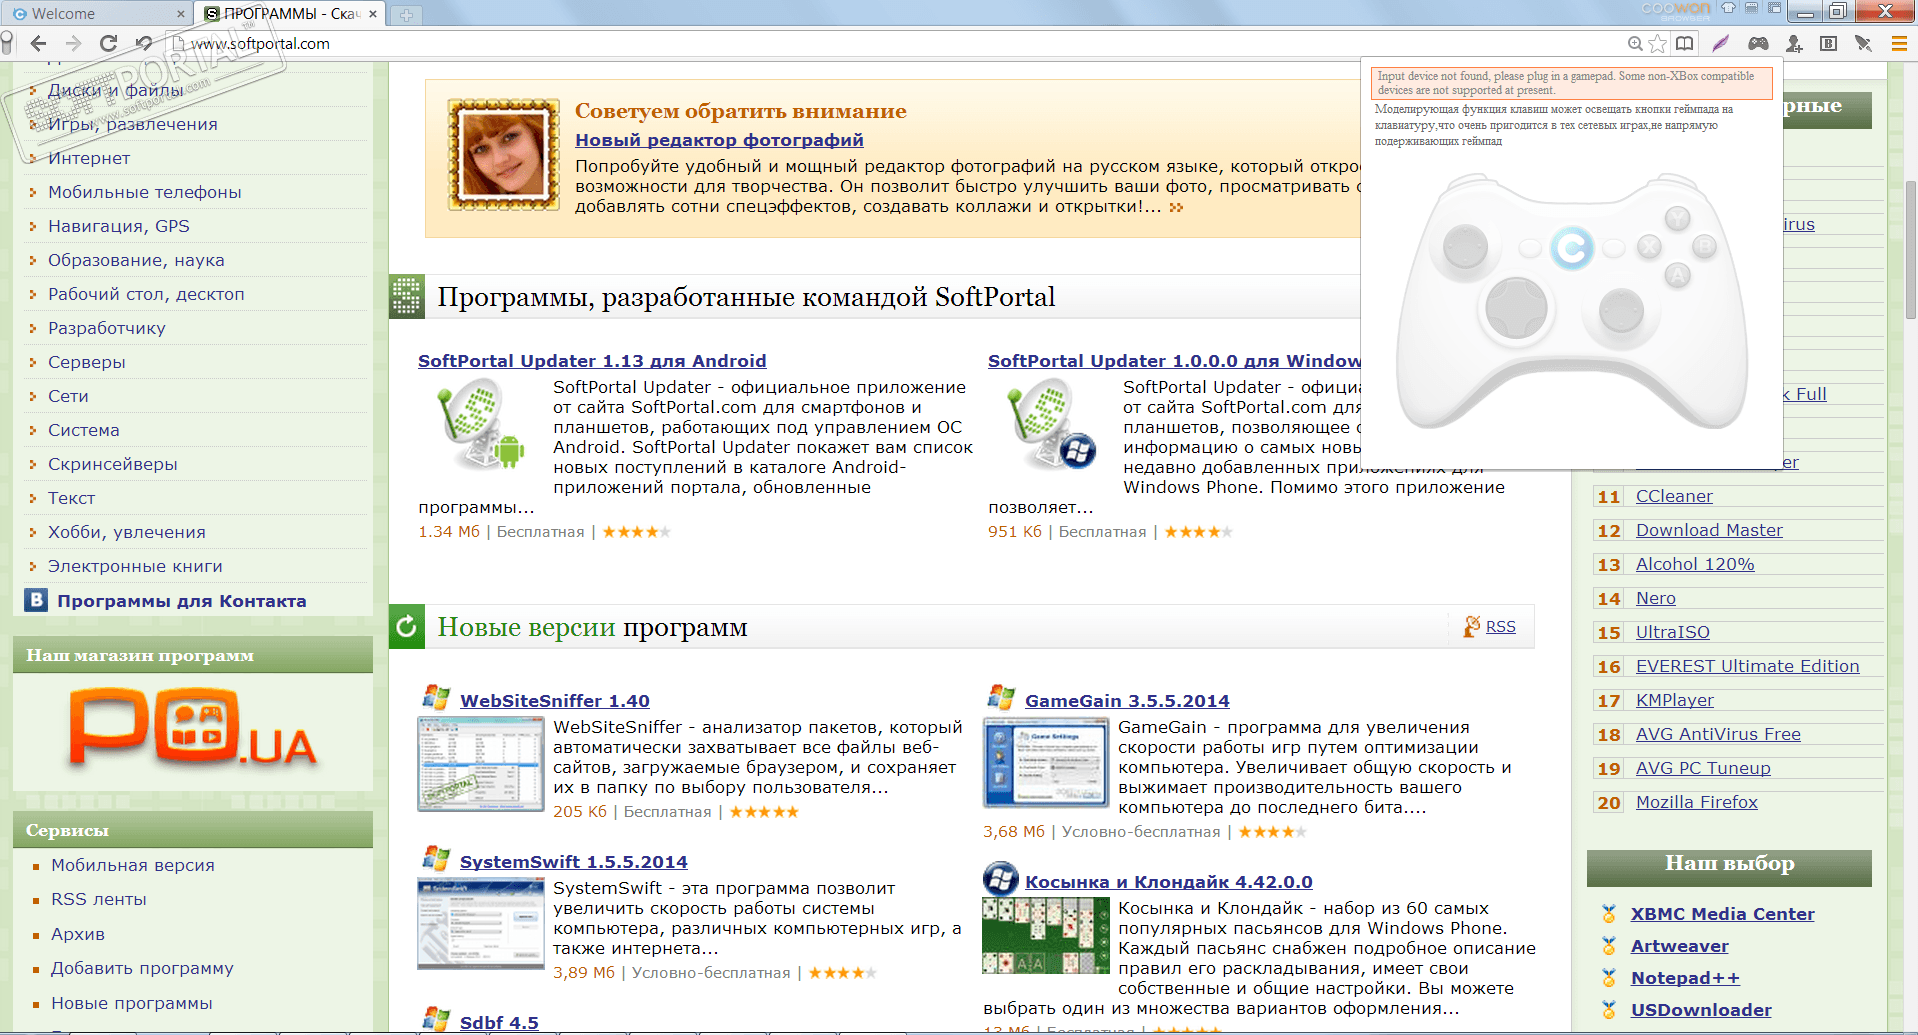The height and width of the screenshot is (1035, 1918).
Task: Open the SystemSwift 1.5.5.2014 link
Action: (574, 862)
